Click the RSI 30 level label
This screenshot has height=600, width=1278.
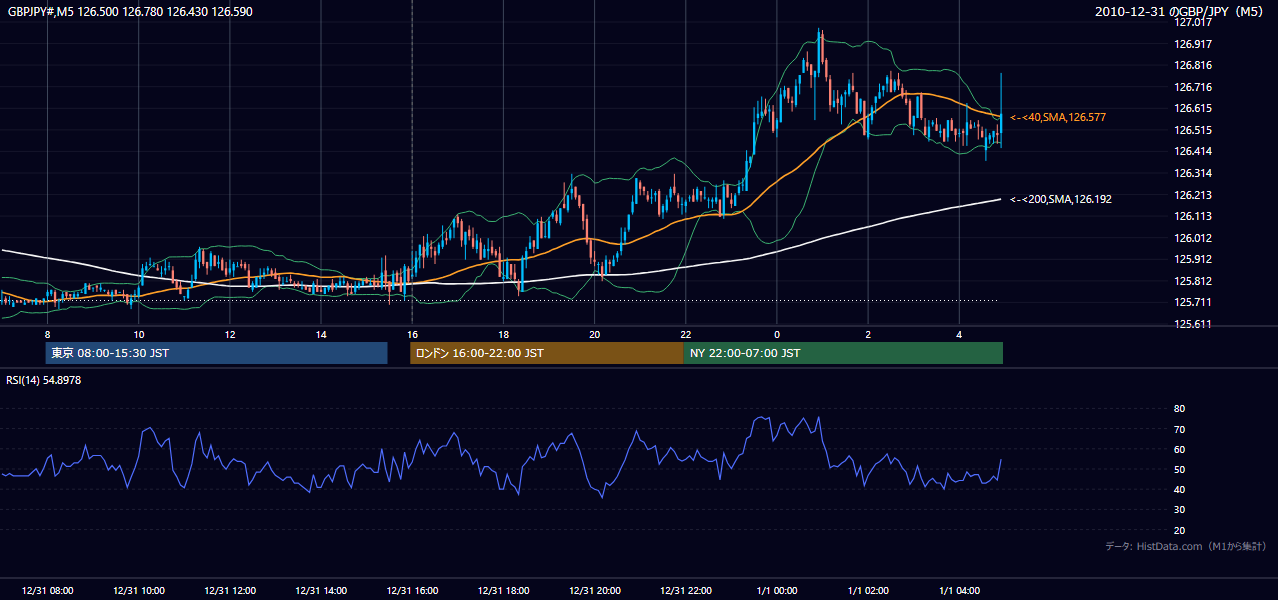(x=1179, y=510)
